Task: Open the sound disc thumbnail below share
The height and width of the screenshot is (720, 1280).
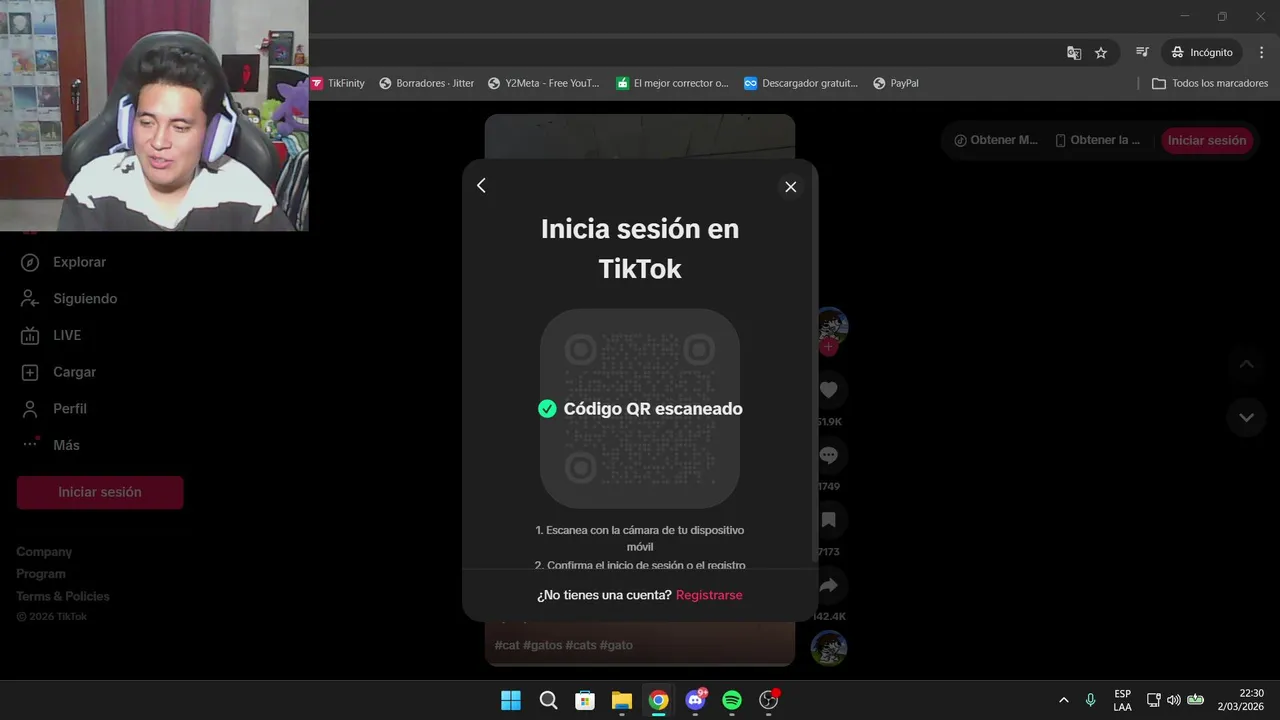Action: tap(829, 648)
